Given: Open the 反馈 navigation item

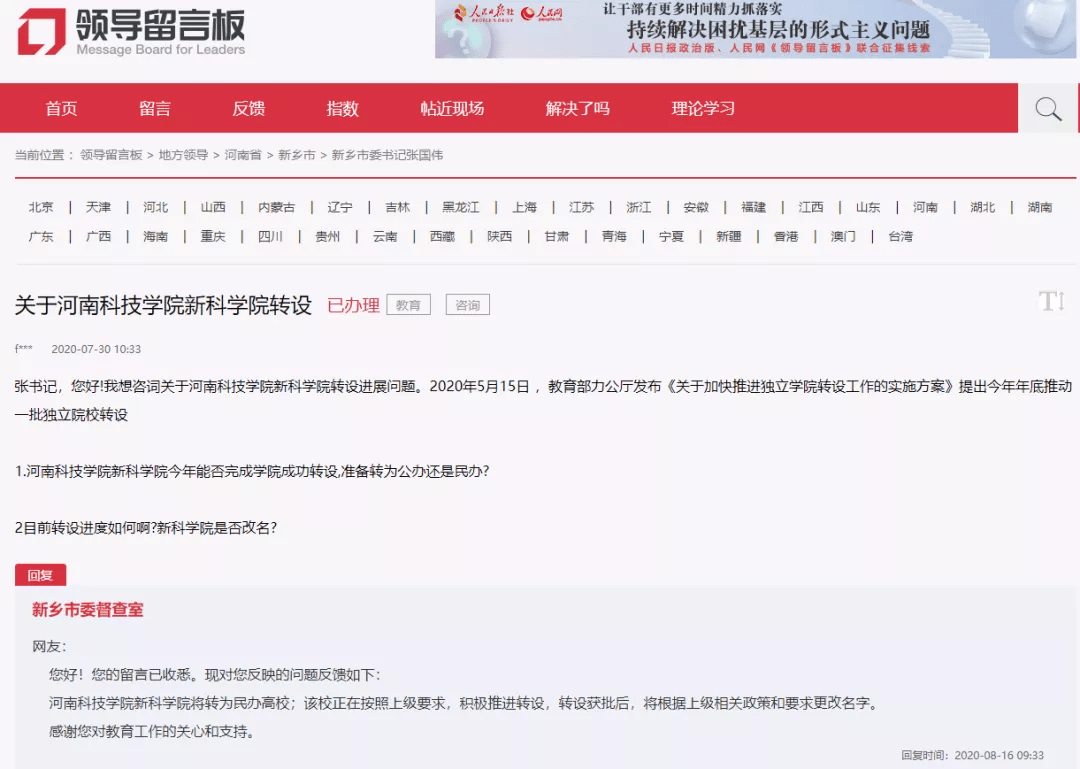Looking at the screenshot, I should point(249,108).
